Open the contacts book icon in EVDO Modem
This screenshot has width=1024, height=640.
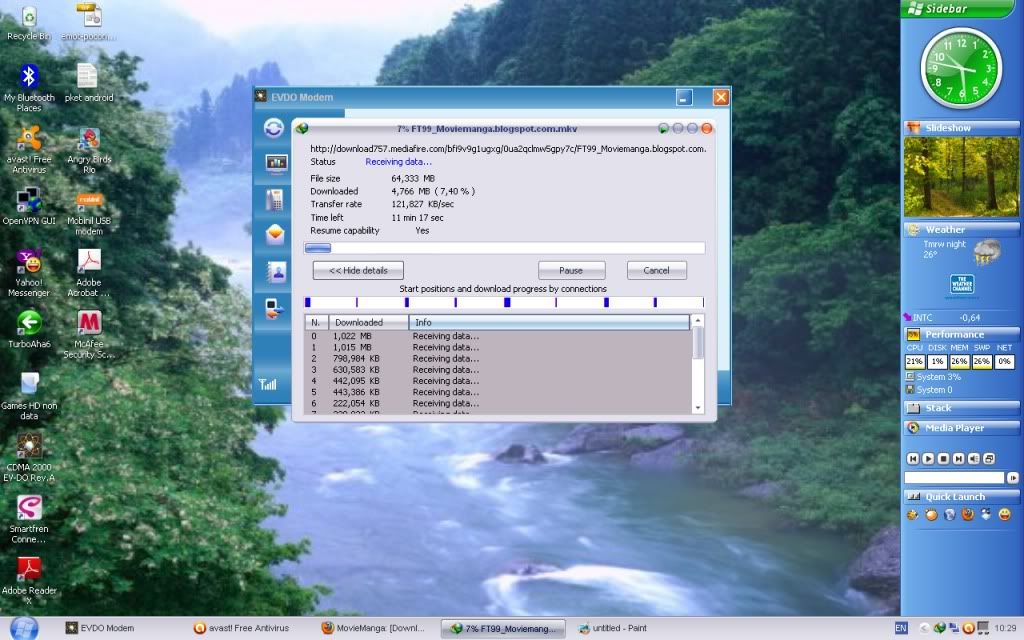coord(277,271)
